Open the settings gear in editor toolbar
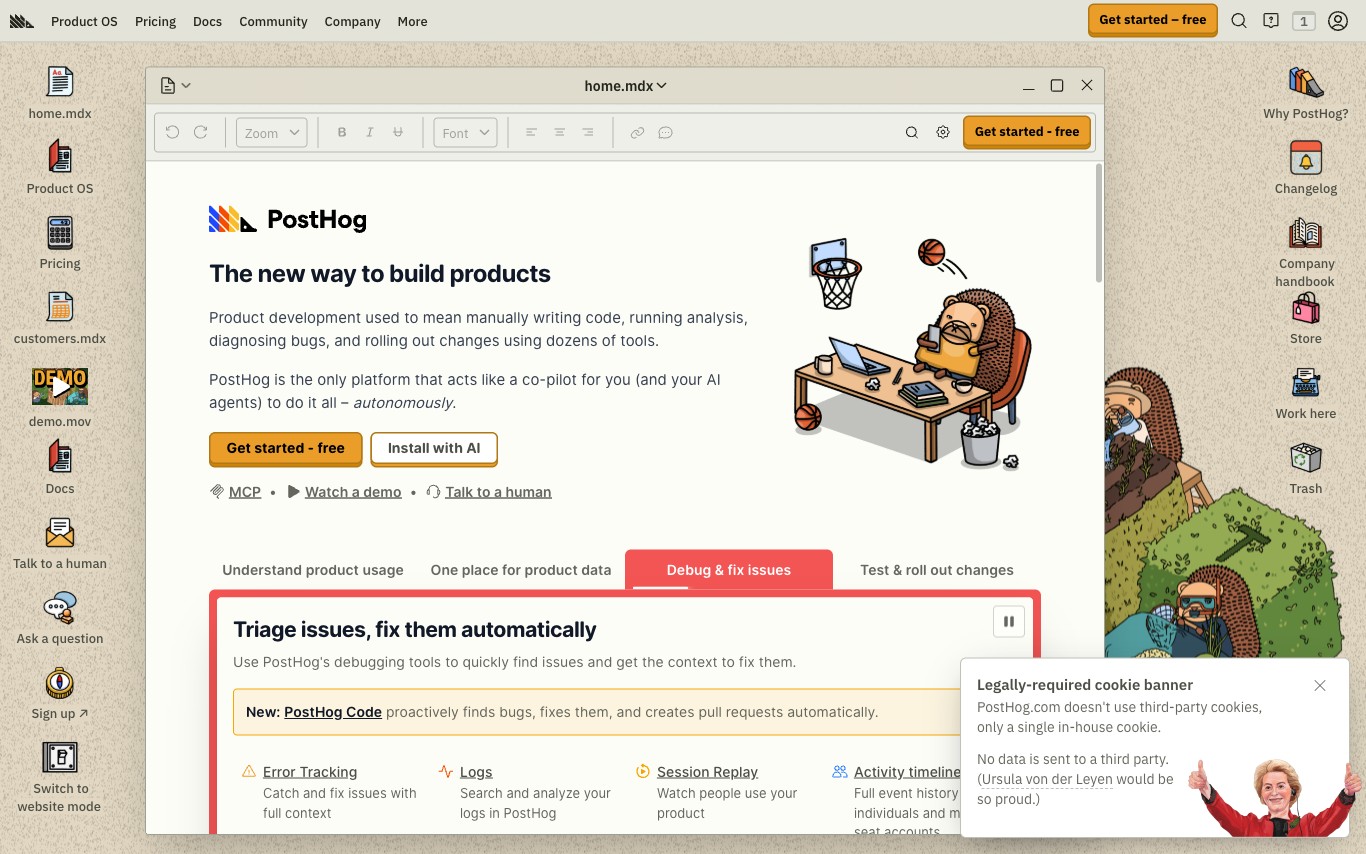The height and width of the screenshot is (854, 1366). 943,132
